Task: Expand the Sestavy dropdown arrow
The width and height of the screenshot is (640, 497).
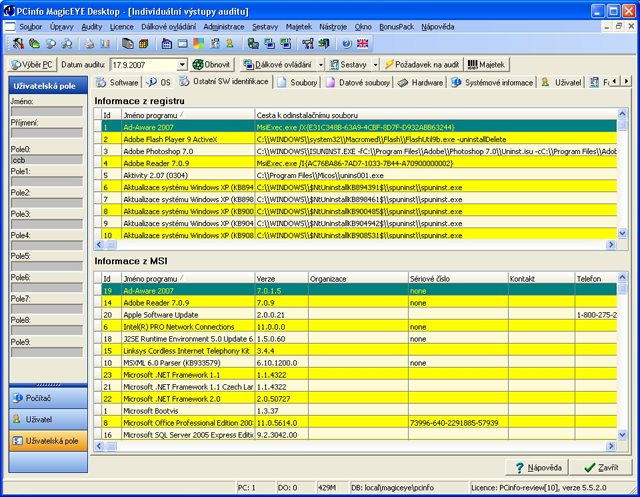Action: [376, 64]
